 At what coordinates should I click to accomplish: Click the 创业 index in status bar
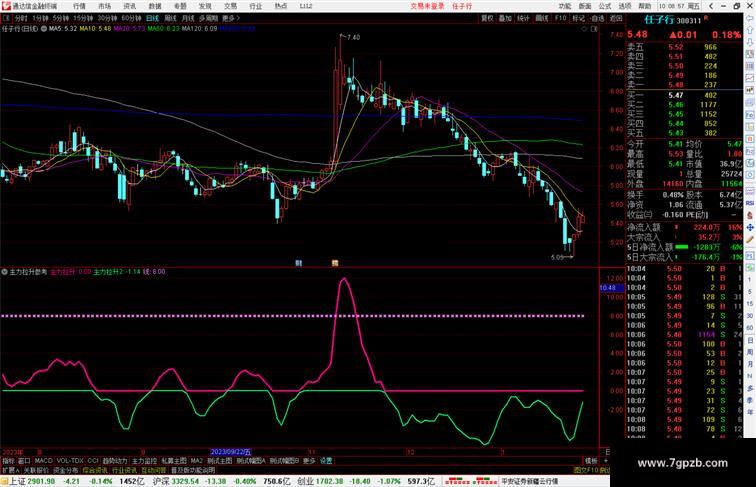coord(305,481)
